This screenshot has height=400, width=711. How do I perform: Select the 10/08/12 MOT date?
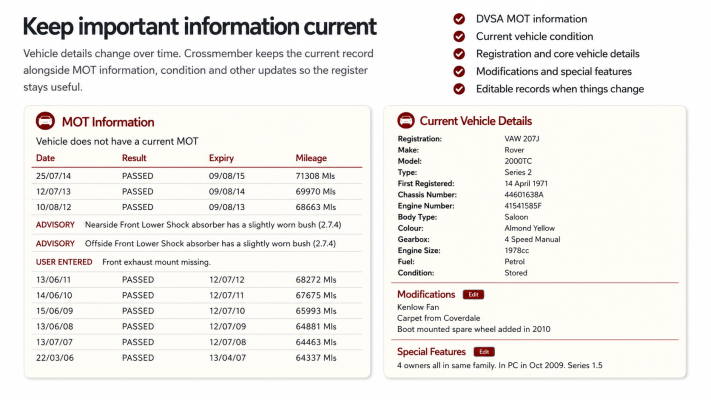tap(54, 207)
